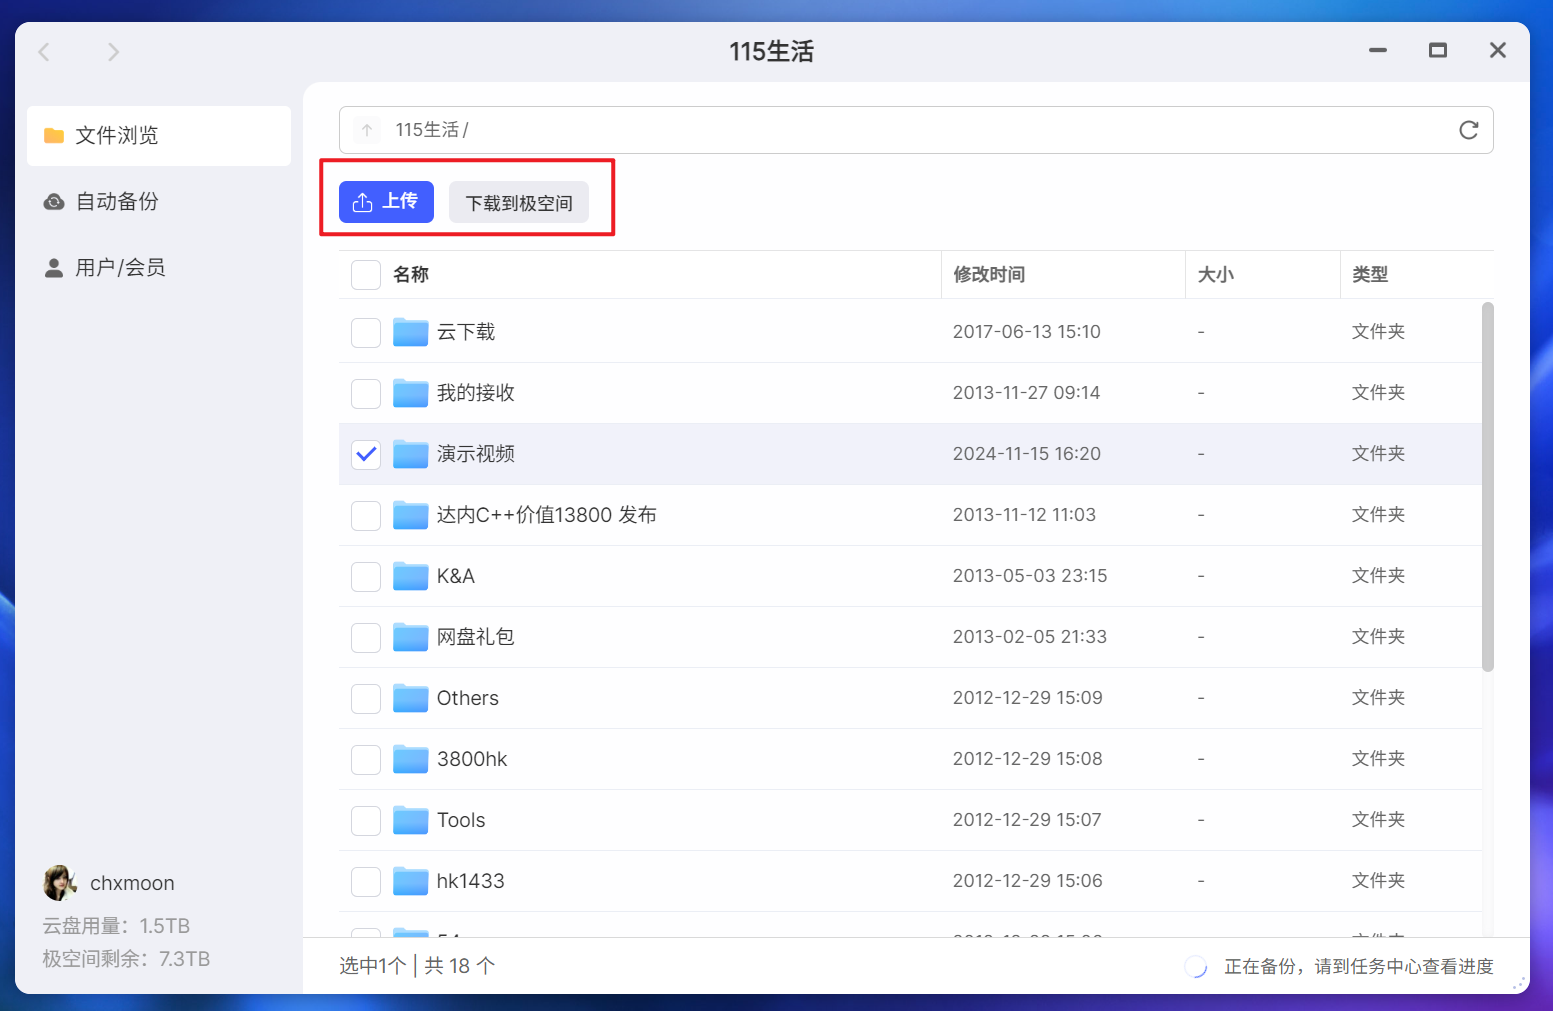The width and height of the screenshot is (1553, 1011).
Task: Click the 下载到极空间 button
Action: point(519,202)
